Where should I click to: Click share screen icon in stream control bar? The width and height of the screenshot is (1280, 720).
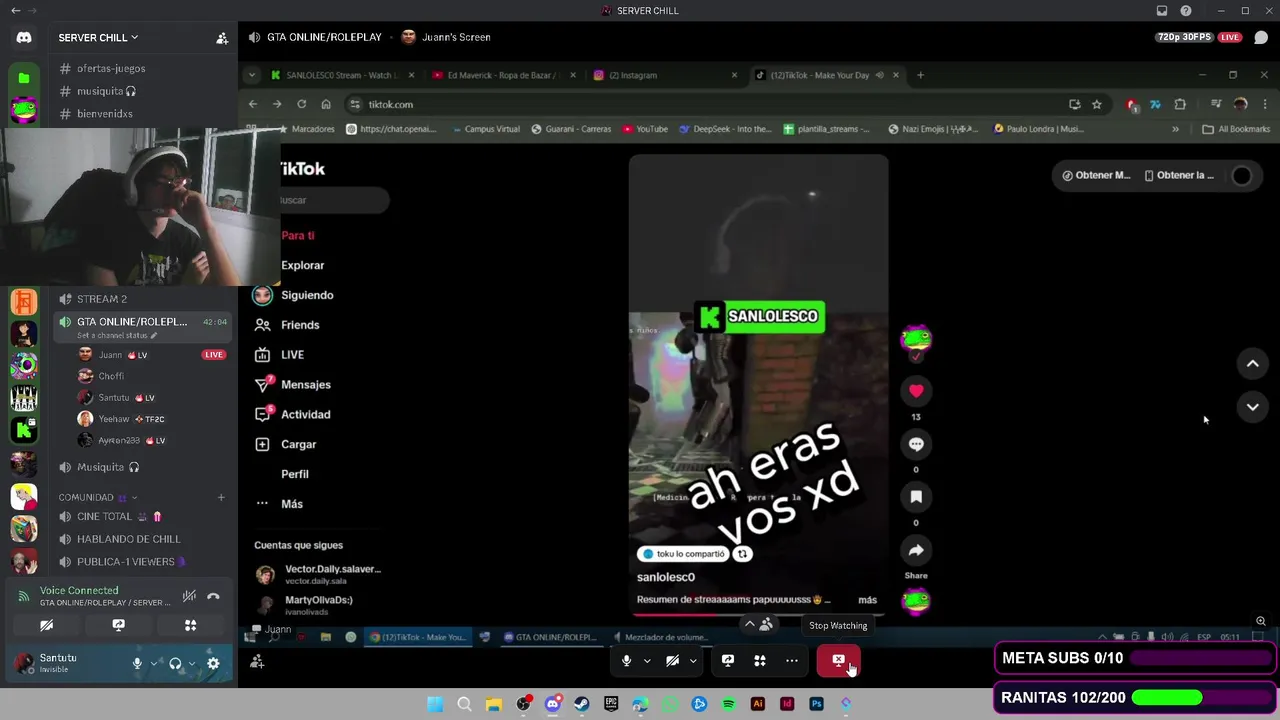pyautogui.click(x=728, y=660)
